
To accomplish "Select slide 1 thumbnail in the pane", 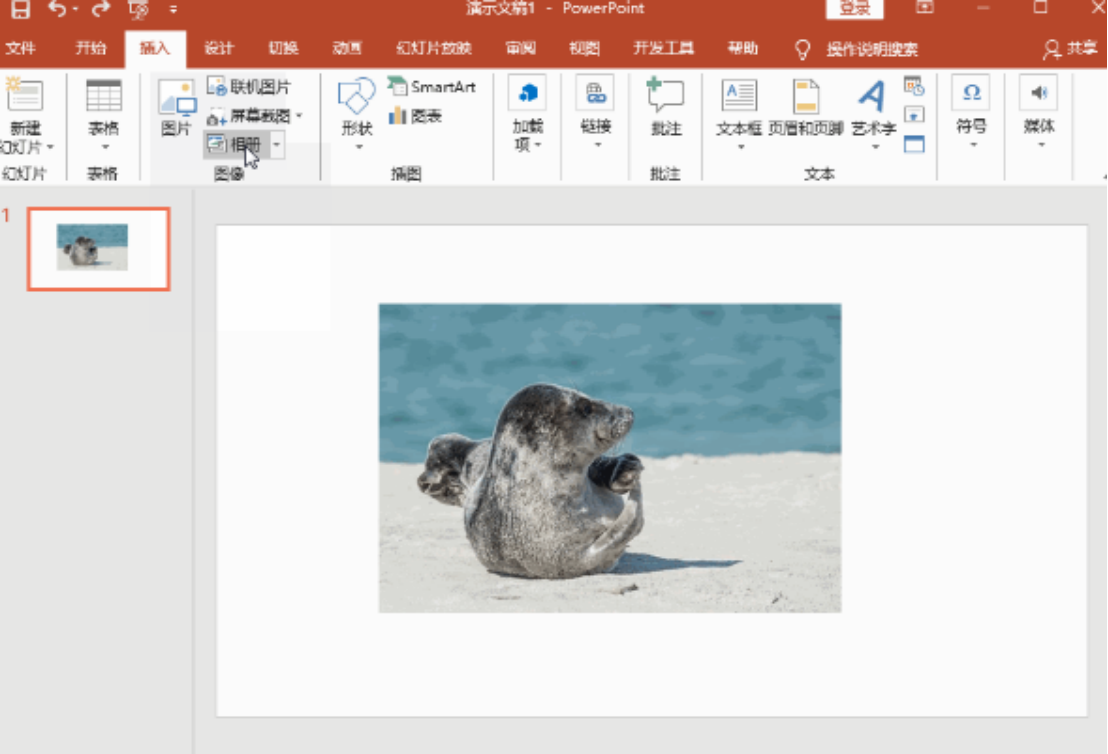I will coord(97,249).
